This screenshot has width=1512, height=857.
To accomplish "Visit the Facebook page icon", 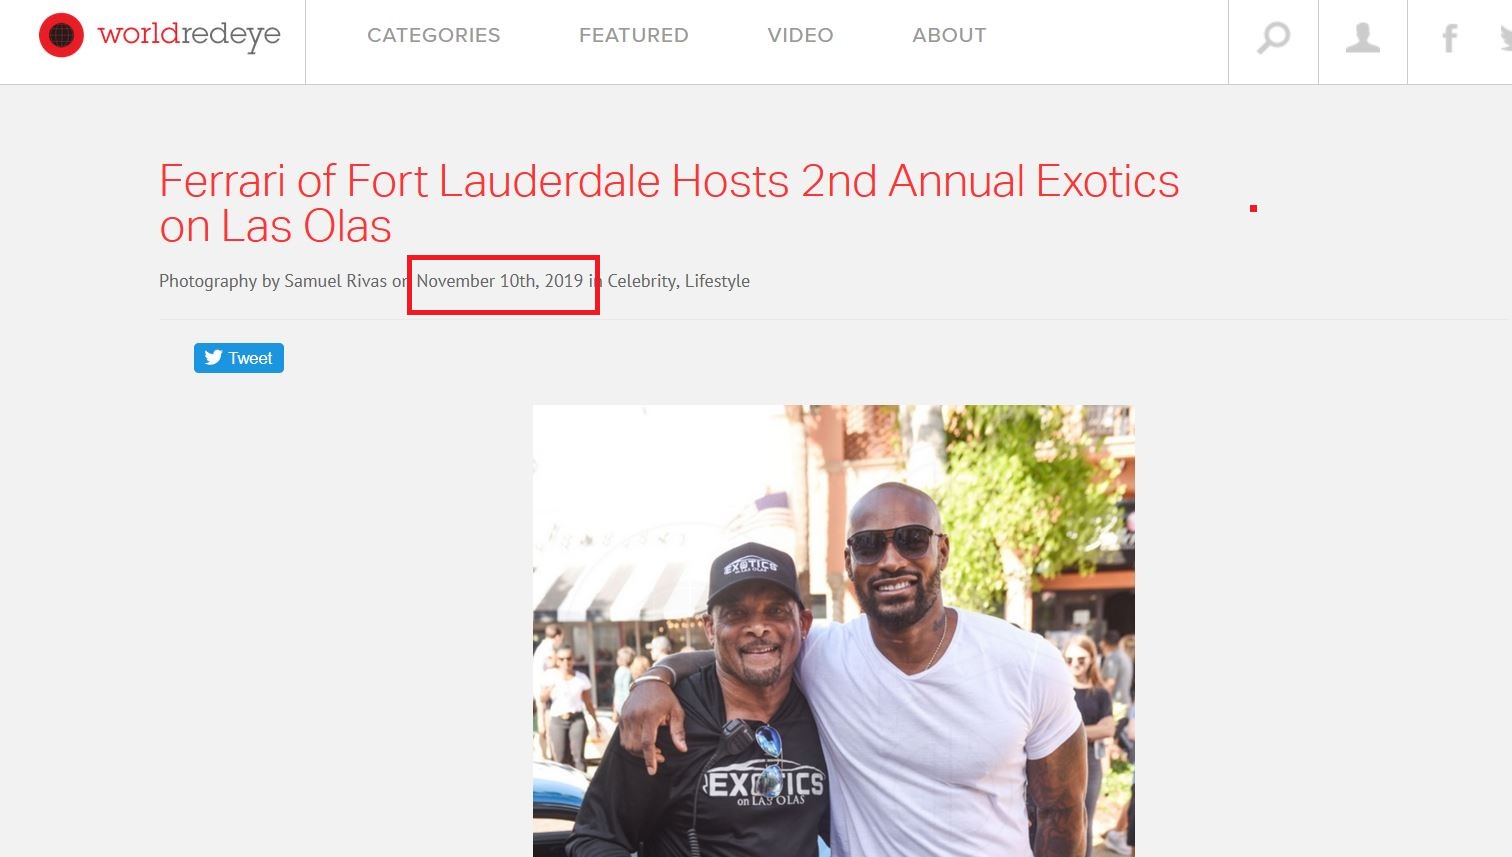I will coord(1449,38).
